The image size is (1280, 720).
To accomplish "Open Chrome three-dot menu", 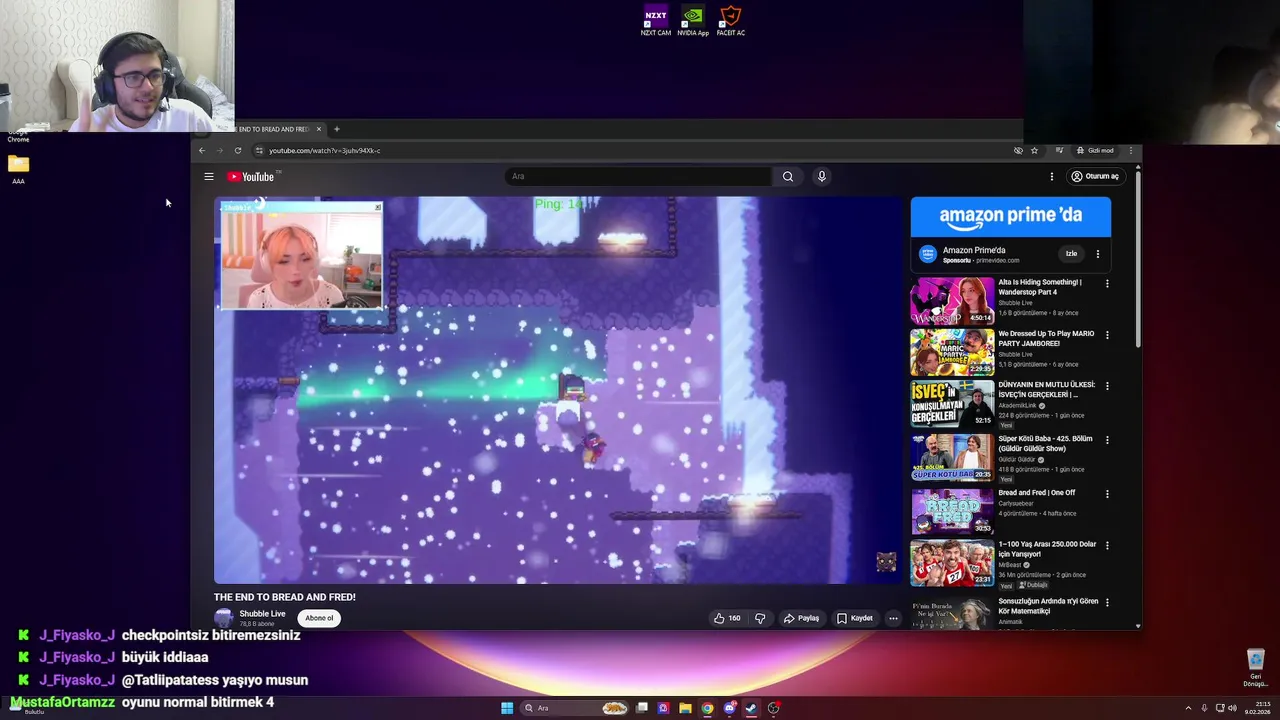I will pyautogui.click(x=1131, y=151).
